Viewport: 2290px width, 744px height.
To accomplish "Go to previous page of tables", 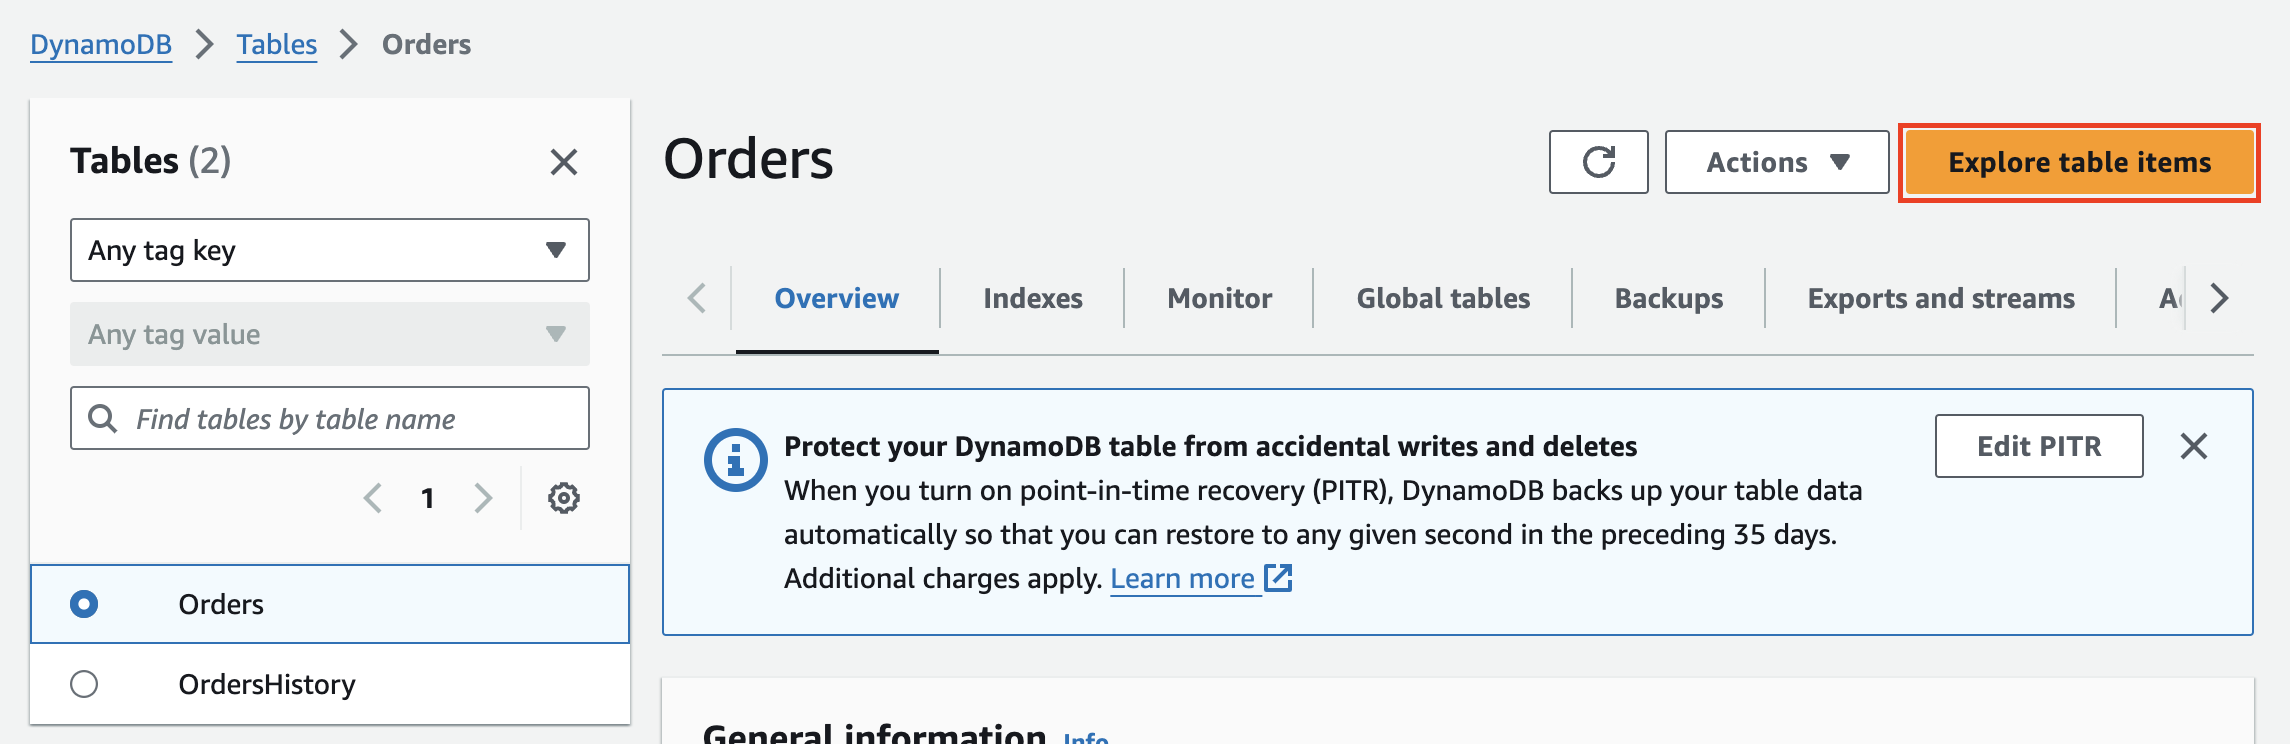I will pyautogui.click(x=373, y=498).
